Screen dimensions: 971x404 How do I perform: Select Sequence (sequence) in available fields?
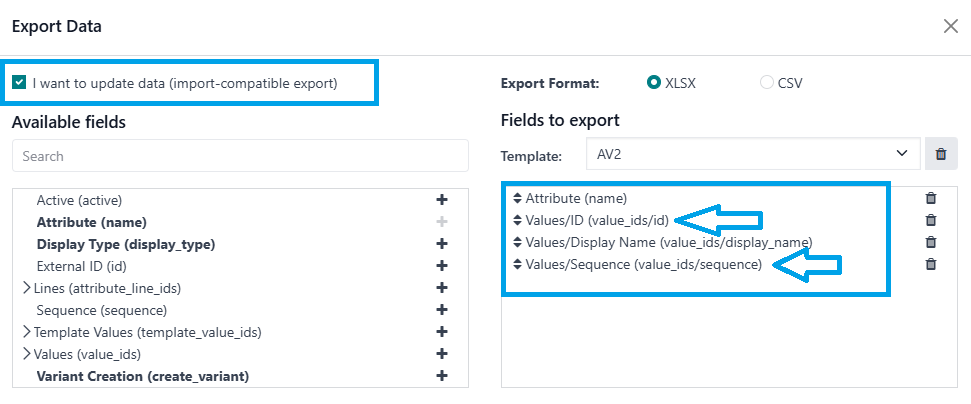(x=93, y=310)
